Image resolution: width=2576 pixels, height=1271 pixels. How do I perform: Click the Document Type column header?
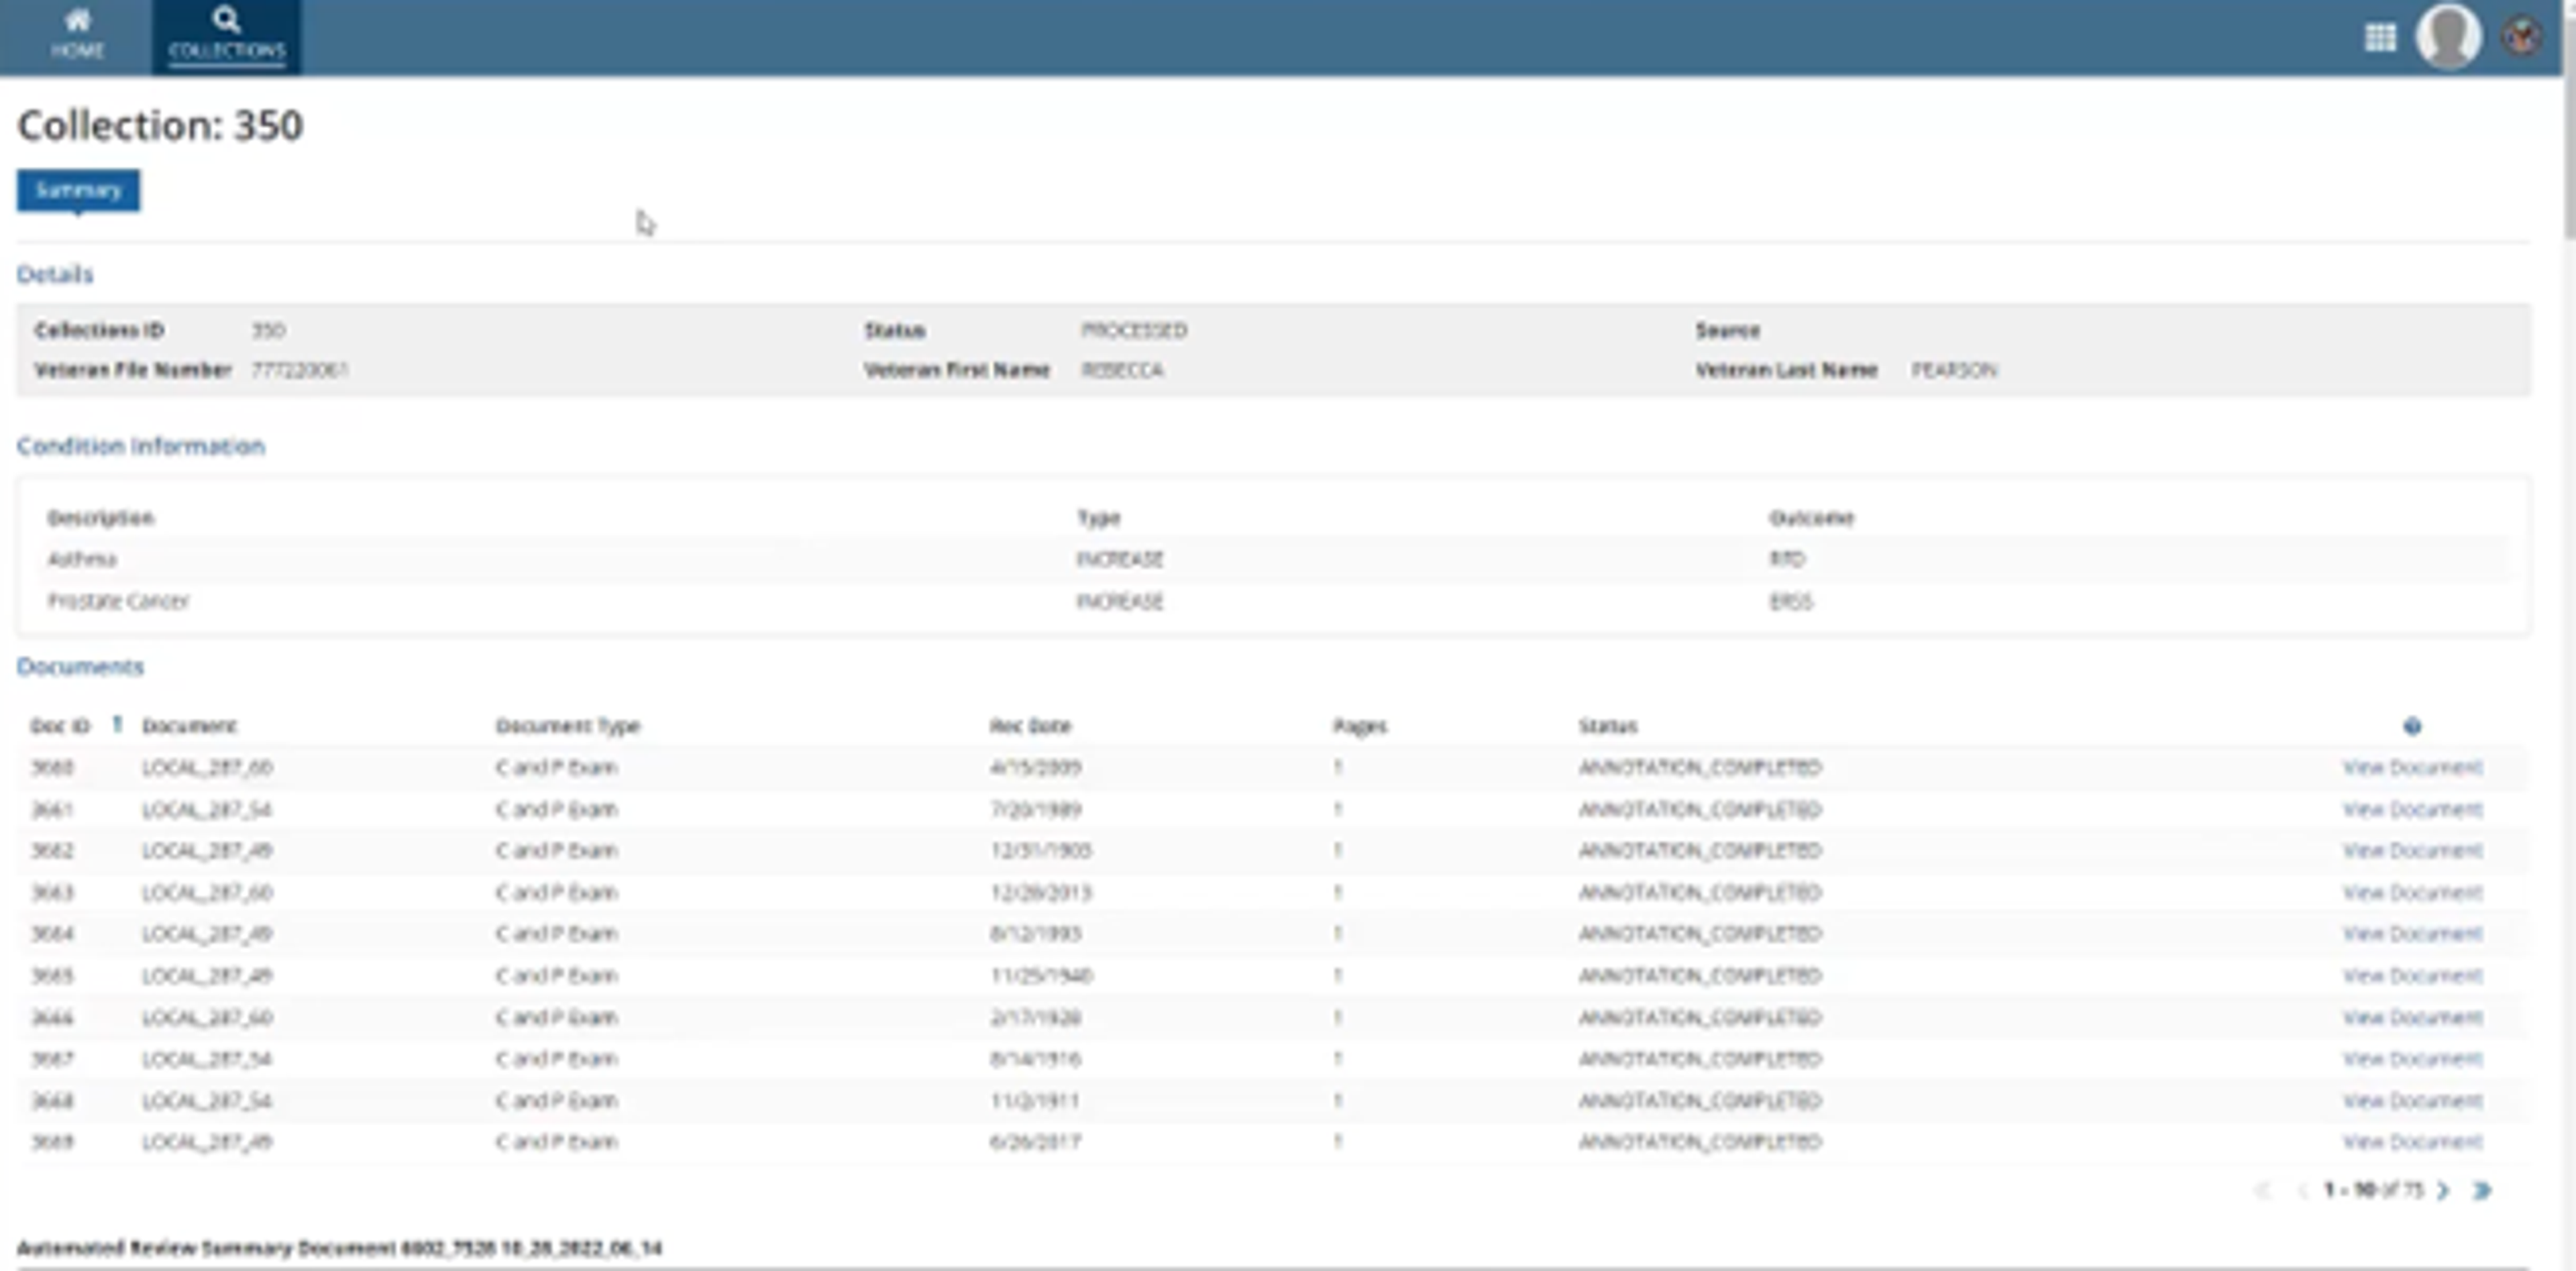coord(567,725)
